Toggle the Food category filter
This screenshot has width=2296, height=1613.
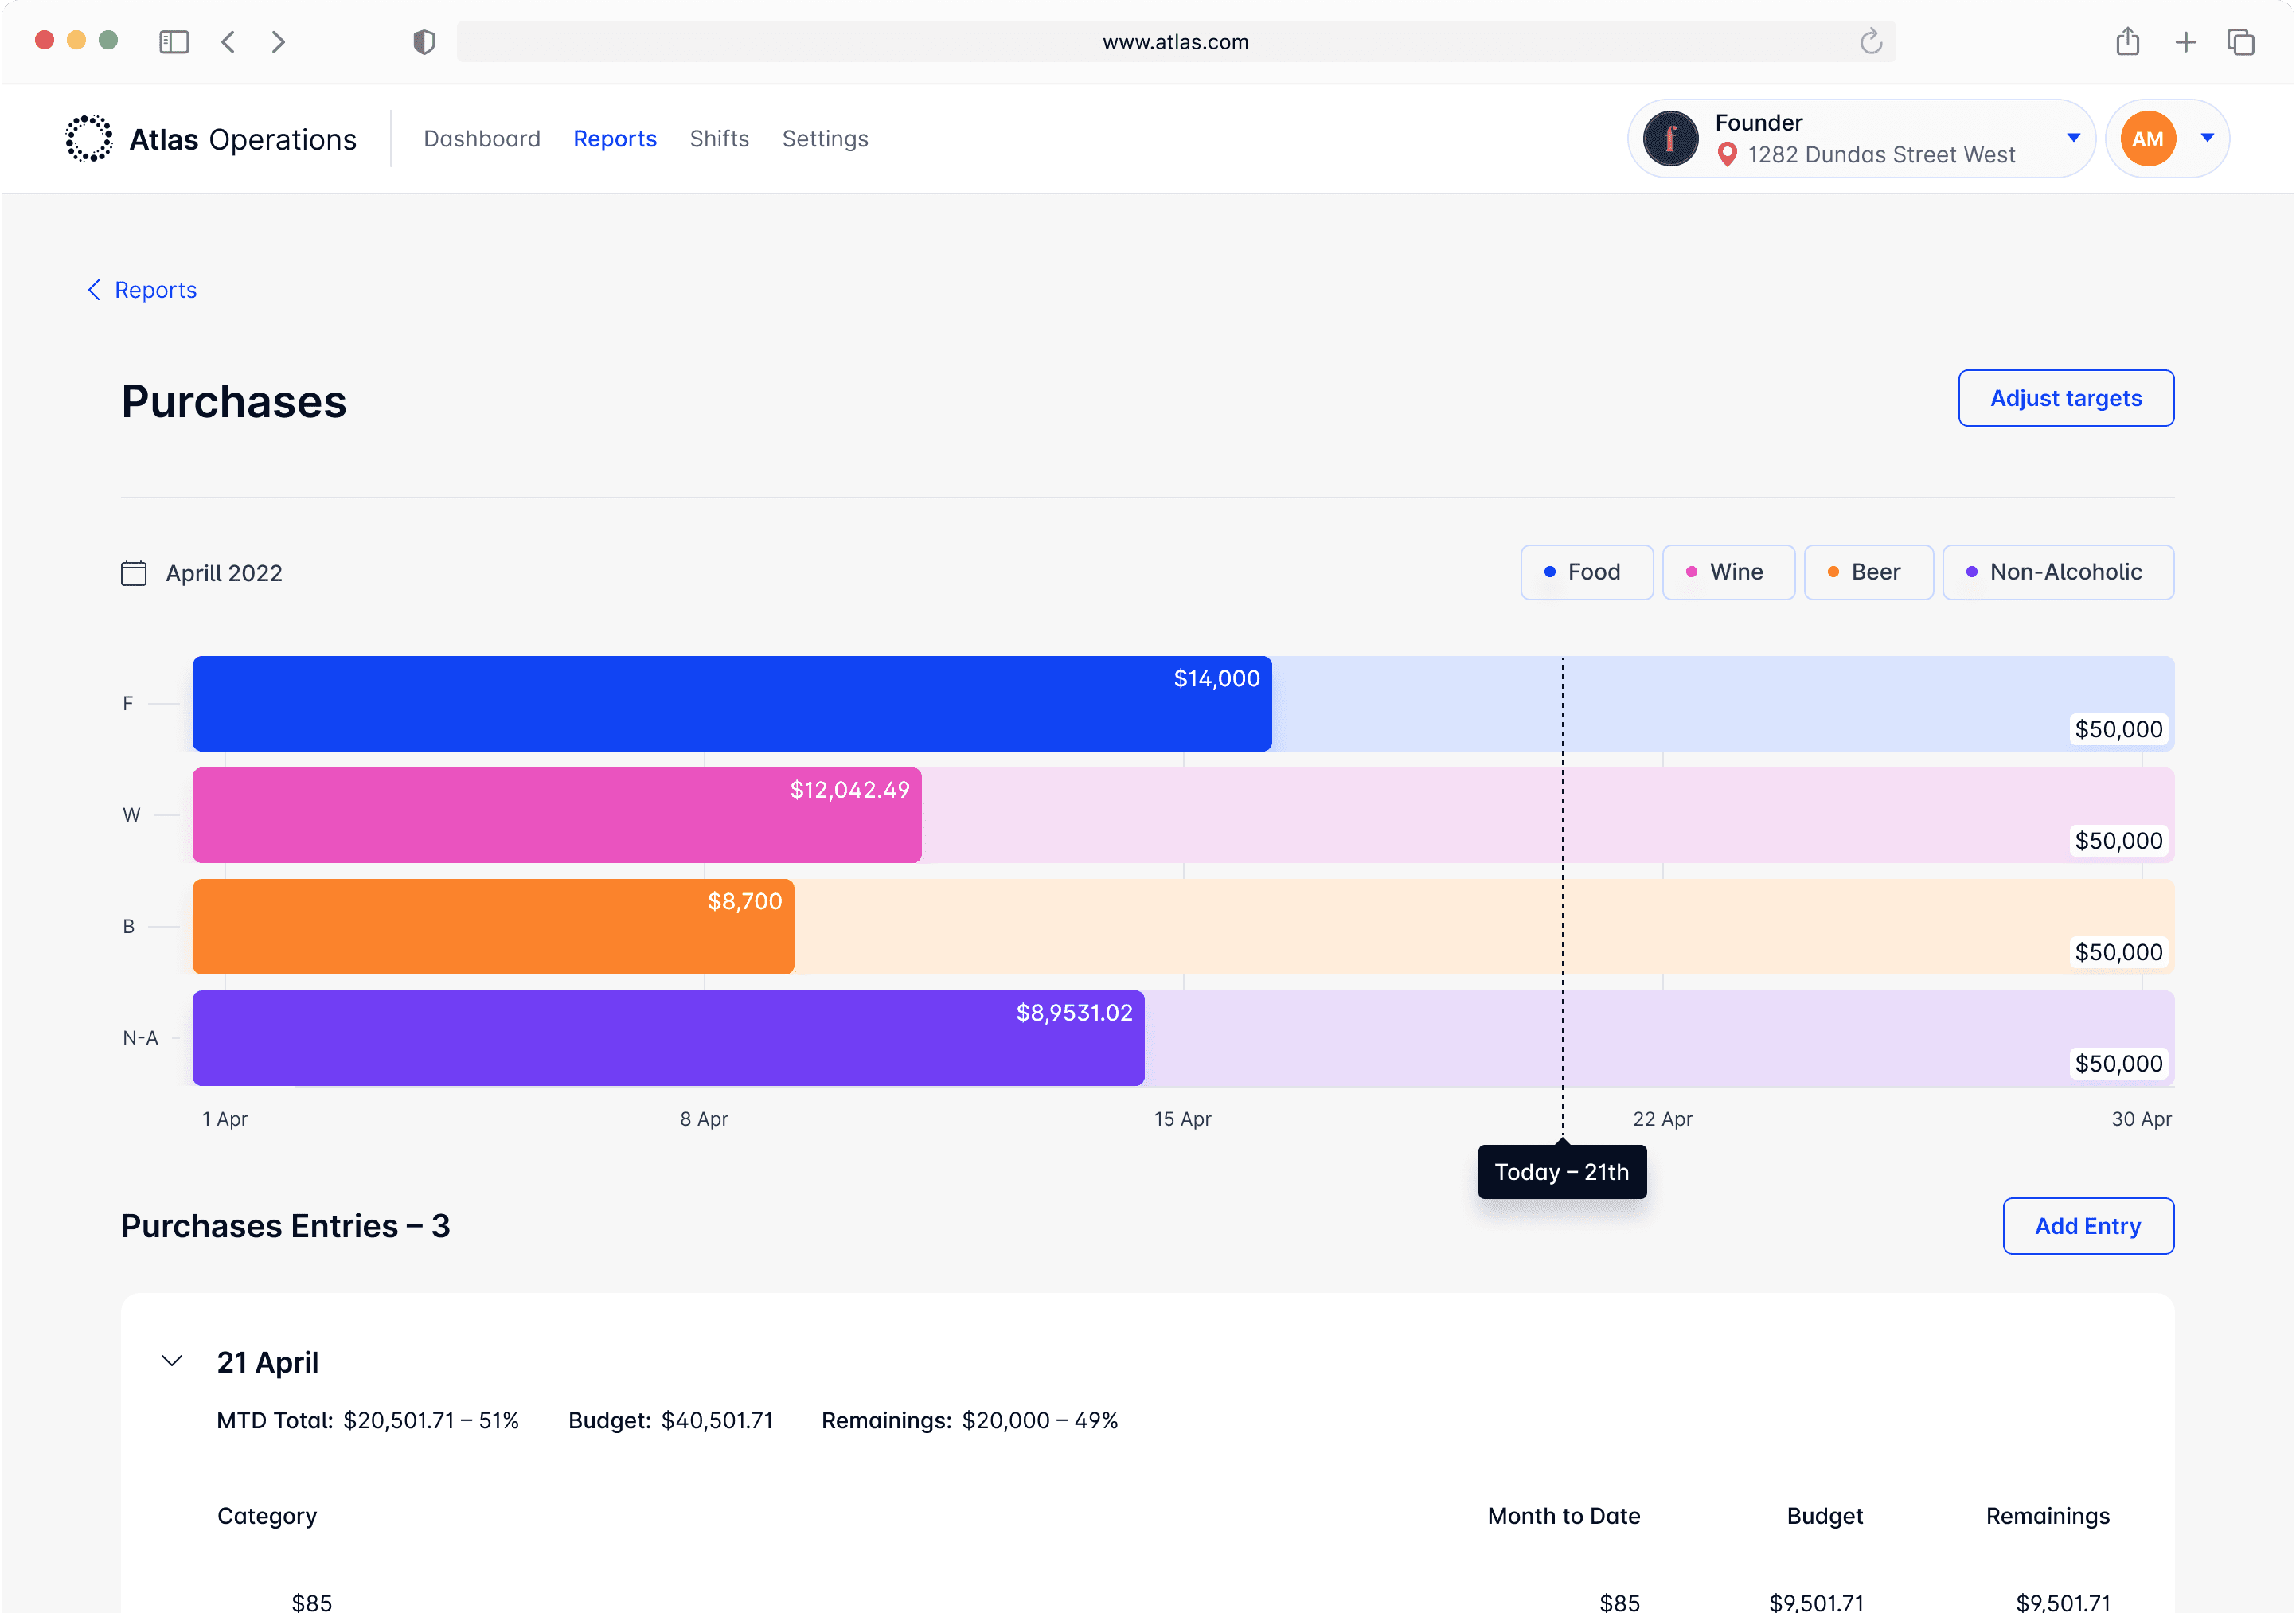pos(1586,572)
